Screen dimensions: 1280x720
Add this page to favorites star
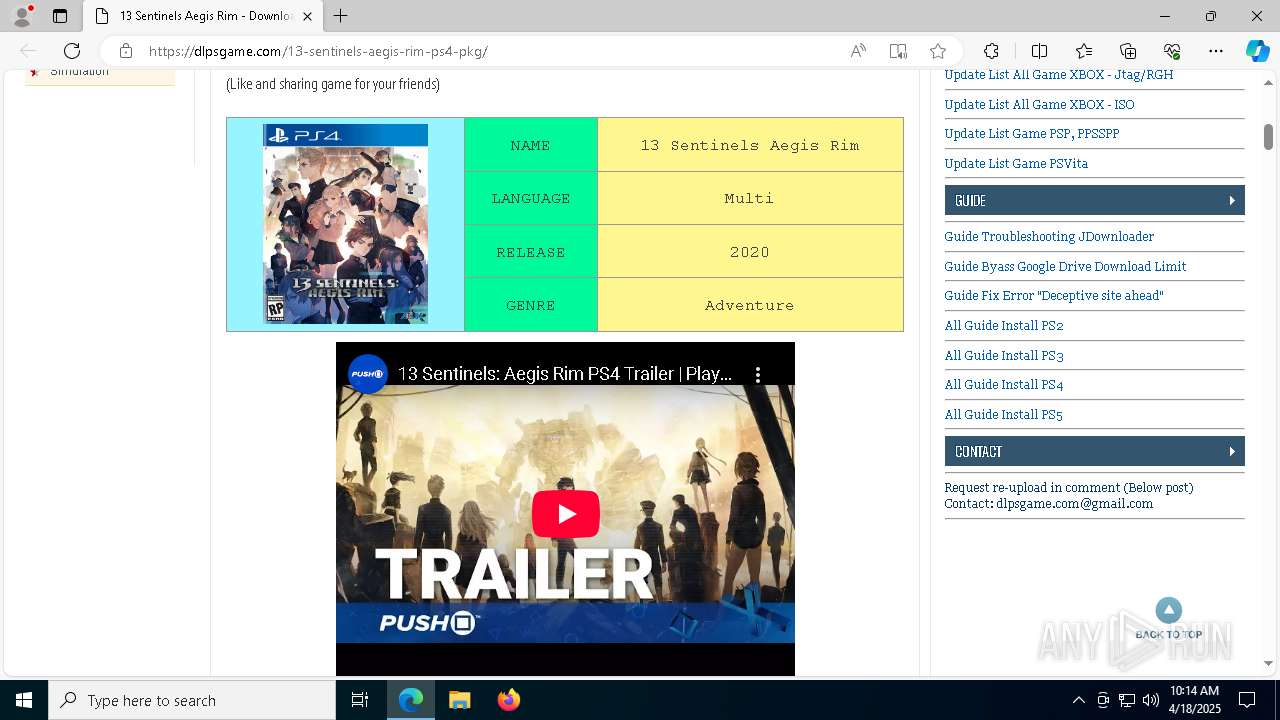(x=938, y=51)
